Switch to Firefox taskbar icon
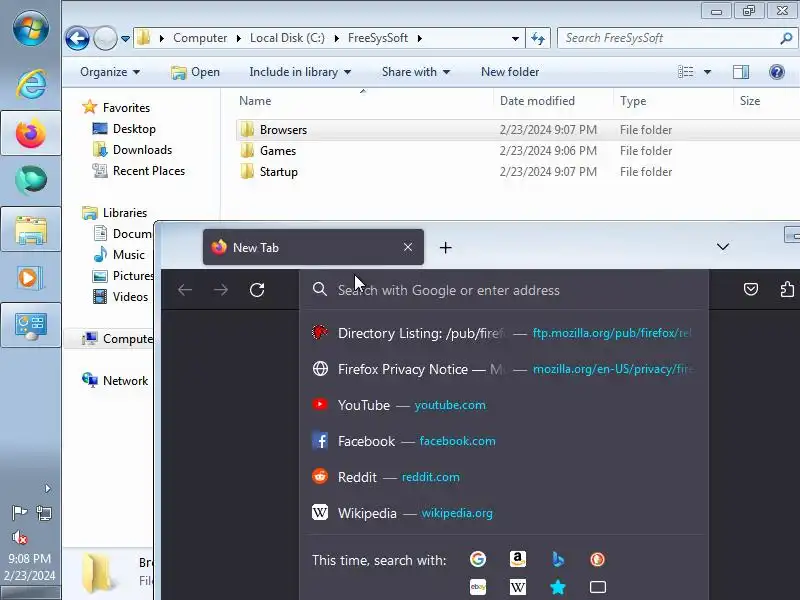The width and height of the screenshot is (800, 600). click(x=31, y=133)
